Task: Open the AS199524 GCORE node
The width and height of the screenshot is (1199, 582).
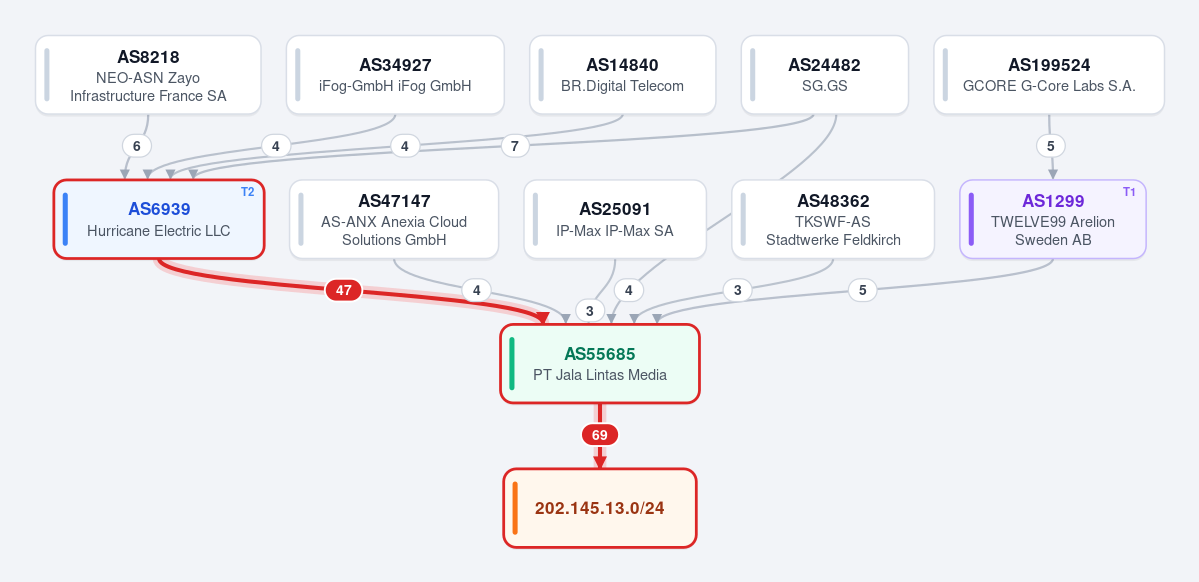Action: coord(1049,75)
